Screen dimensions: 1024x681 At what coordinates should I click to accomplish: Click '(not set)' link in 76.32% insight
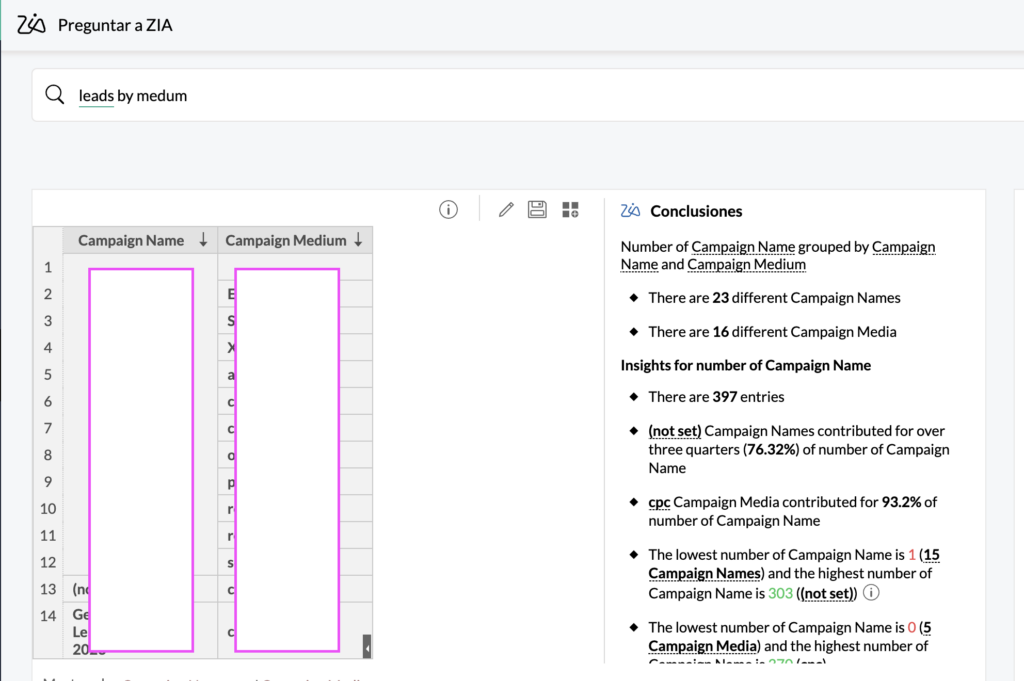675,431
